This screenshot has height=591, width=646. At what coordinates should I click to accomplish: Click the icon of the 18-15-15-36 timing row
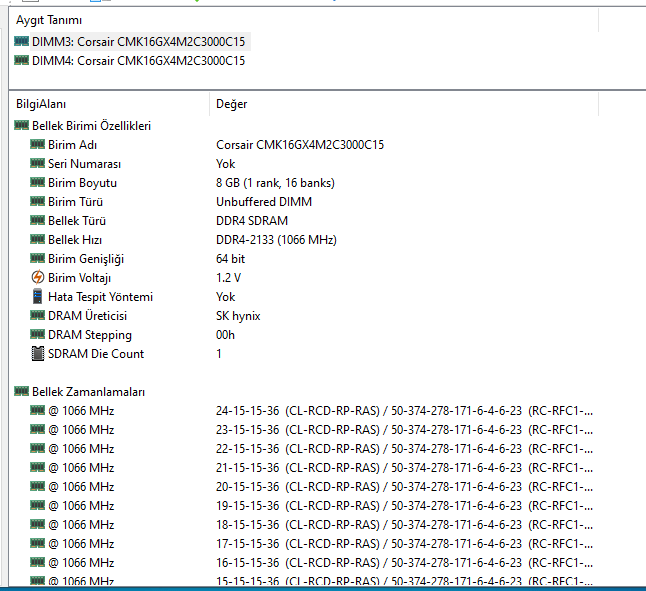tap(37, 524)
